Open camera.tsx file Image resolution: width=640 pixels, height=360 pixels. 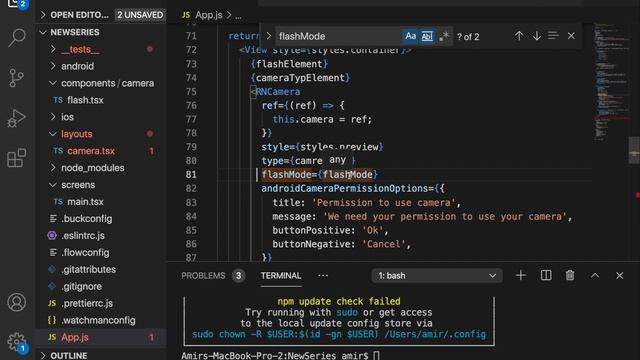point(102,151)
